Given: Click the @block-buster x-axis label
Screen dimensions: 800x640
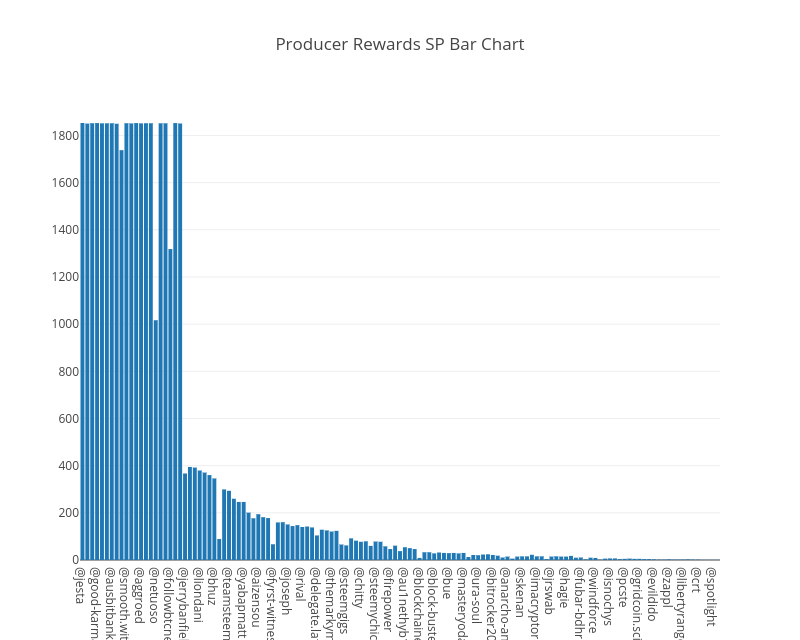Looking at the screenshot, I should (433, 604).
